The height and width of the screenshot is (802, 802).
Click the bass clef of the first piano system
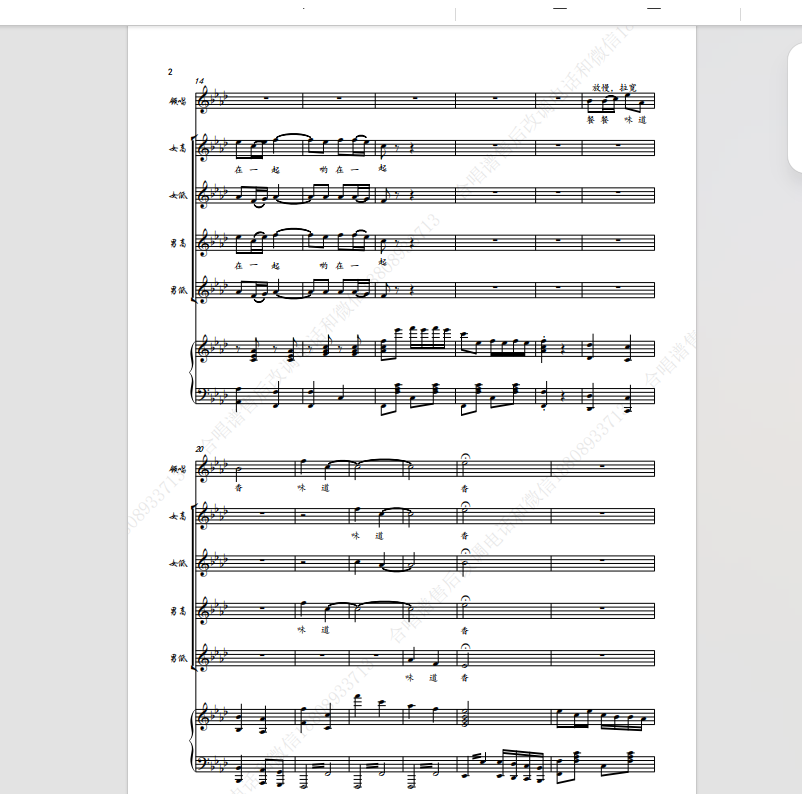pos(203,395)
